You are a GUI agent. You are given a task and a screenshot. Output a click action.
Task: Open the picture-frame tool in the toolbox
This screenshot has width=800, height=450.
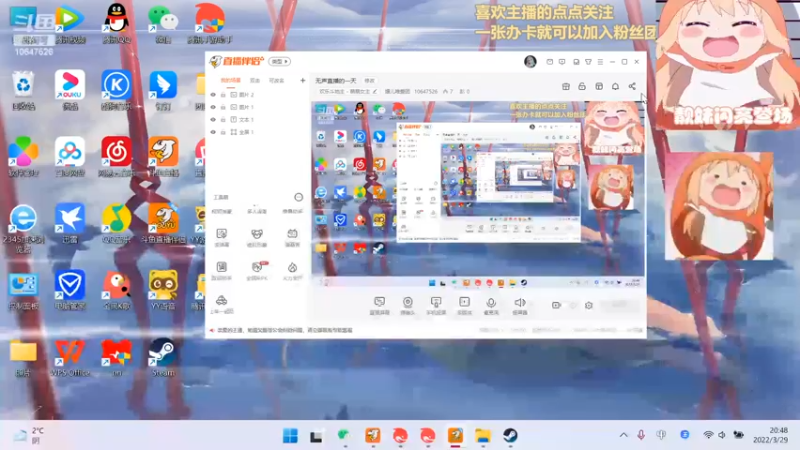[x=221, y=238]
